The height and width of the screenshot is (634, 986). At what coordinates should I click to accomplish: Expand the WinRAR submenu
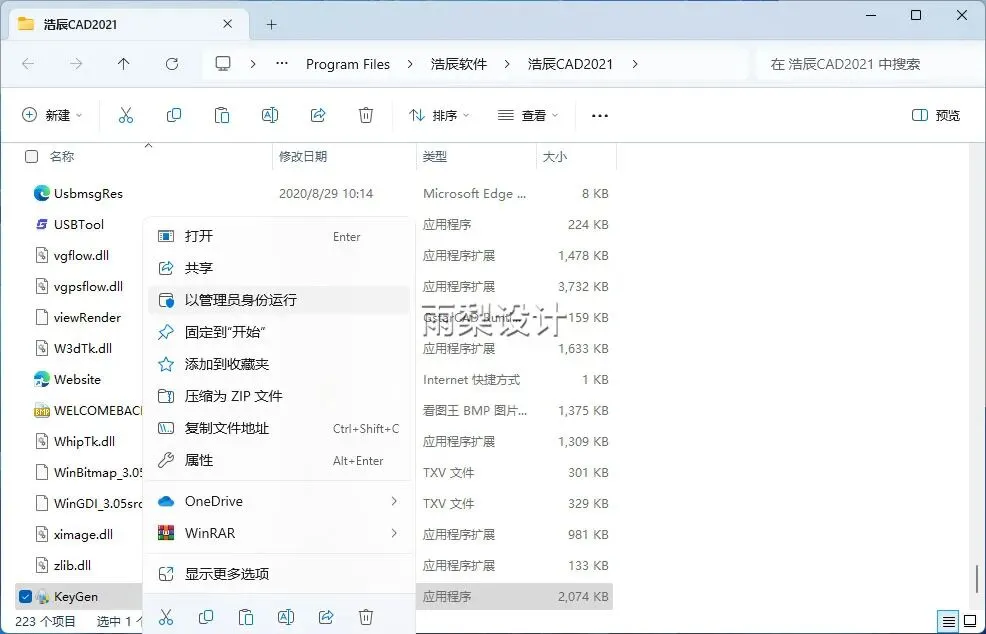pyautogui.click(x=394, y=533)
